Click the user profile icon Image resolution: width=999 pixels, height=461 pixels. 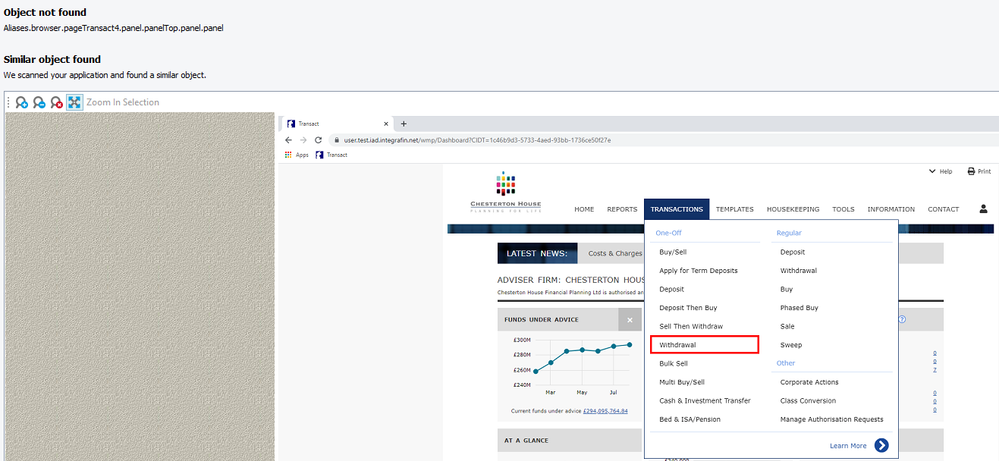(x=983, y=209)
